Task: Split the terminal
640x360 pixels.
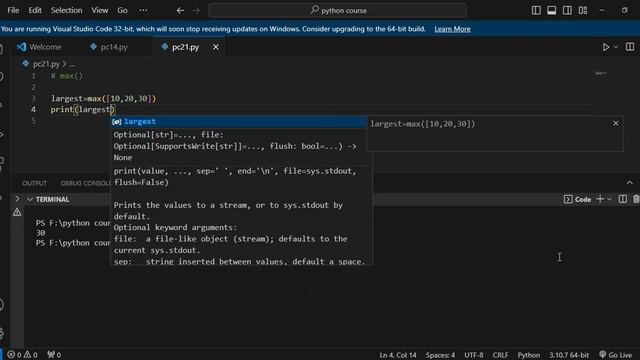Action: pyautogui.click(x=622, y=199)
